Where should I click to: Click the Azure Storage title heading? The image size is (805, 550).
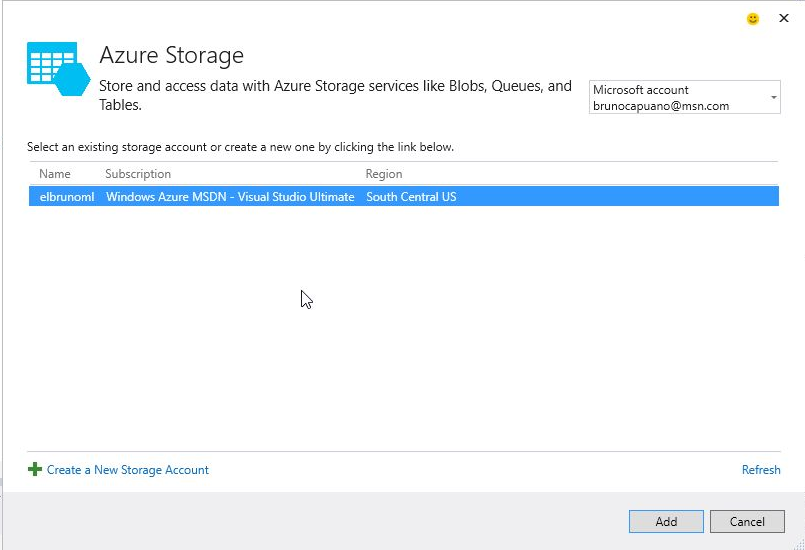[171, 55]
